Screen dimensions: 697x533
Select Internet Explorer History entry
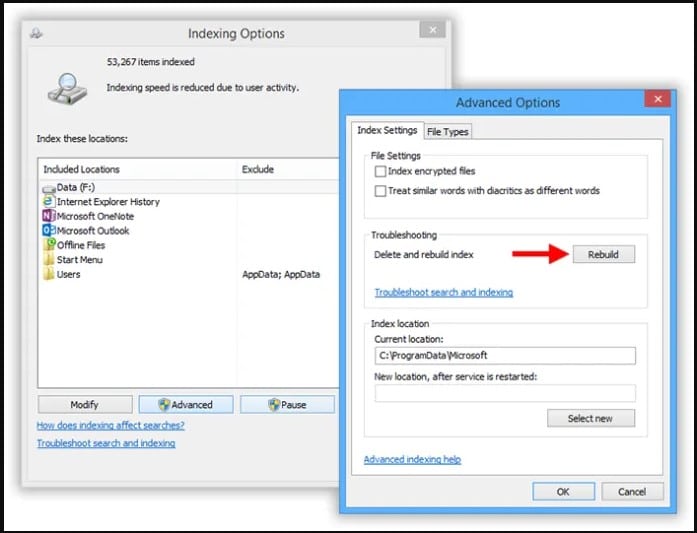(108, 202)
